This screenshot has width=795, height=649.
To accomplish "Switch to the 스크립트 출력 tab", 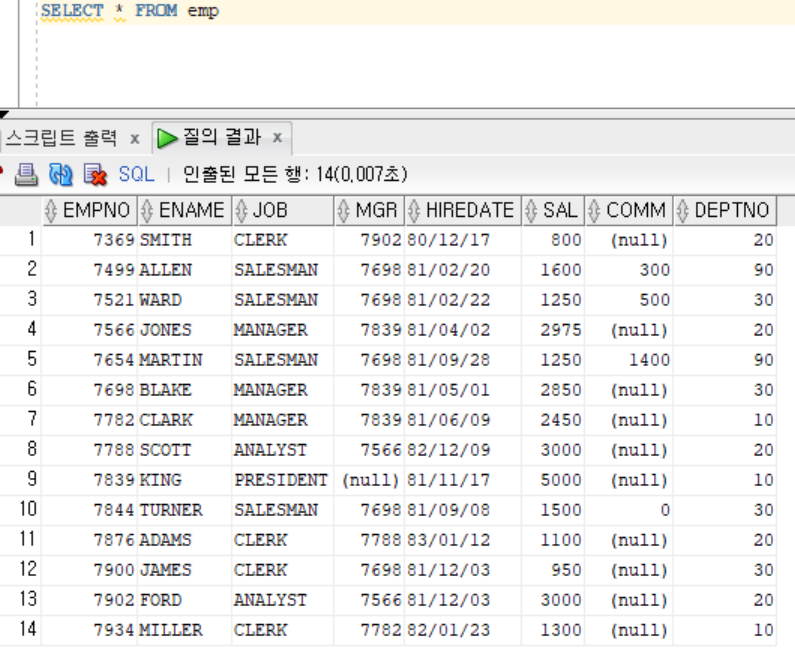I will [60, 138].
